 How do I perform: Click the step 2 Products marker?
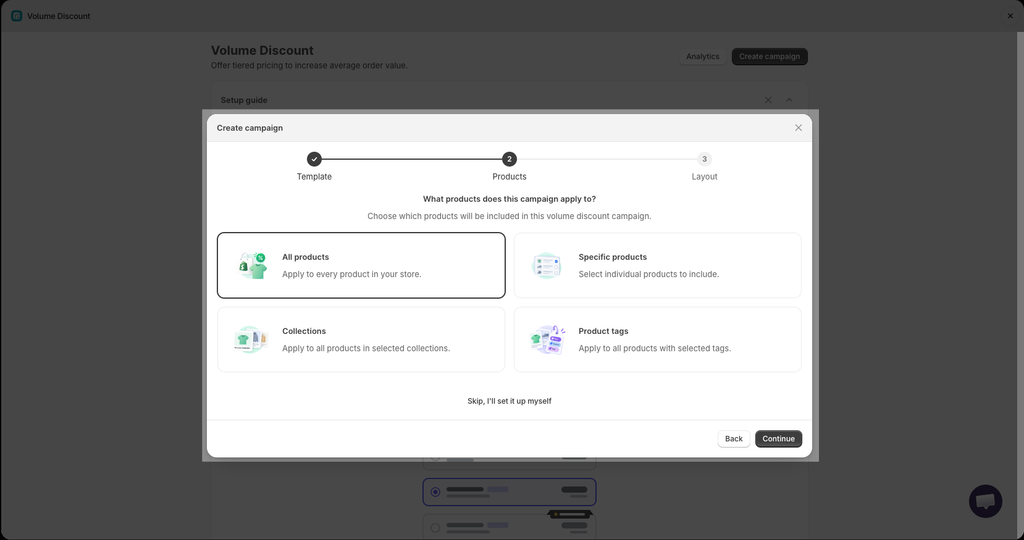[x=509, y=159]
